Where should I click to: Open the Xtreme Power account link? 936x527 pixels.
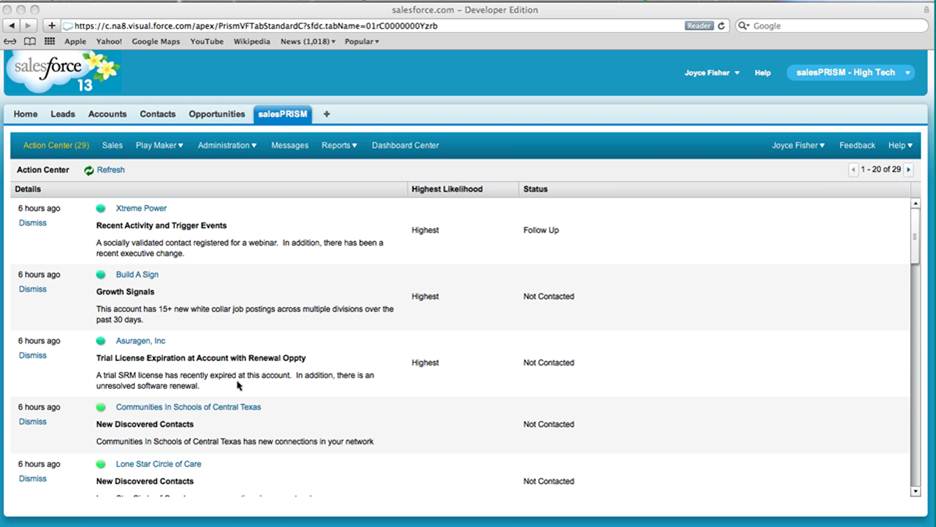(141, 208)
